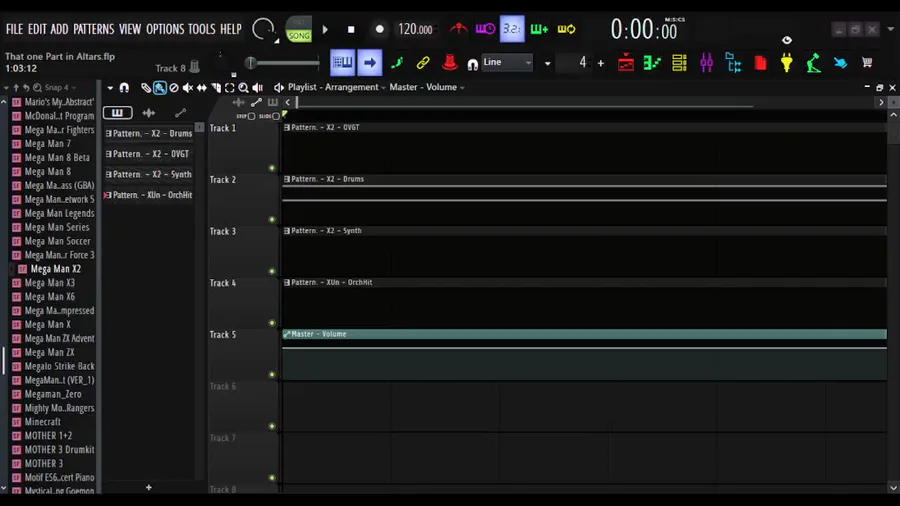Image resolution: width=900 pixels, height=506 pixels.
Task: Open the Snap 4 browser dropdown
Action: 60,88
